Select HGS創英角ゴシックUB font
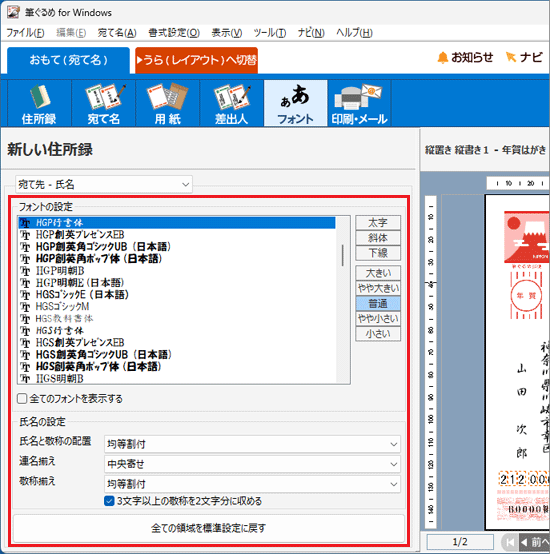550x554 pixels. tap(177, 355)
